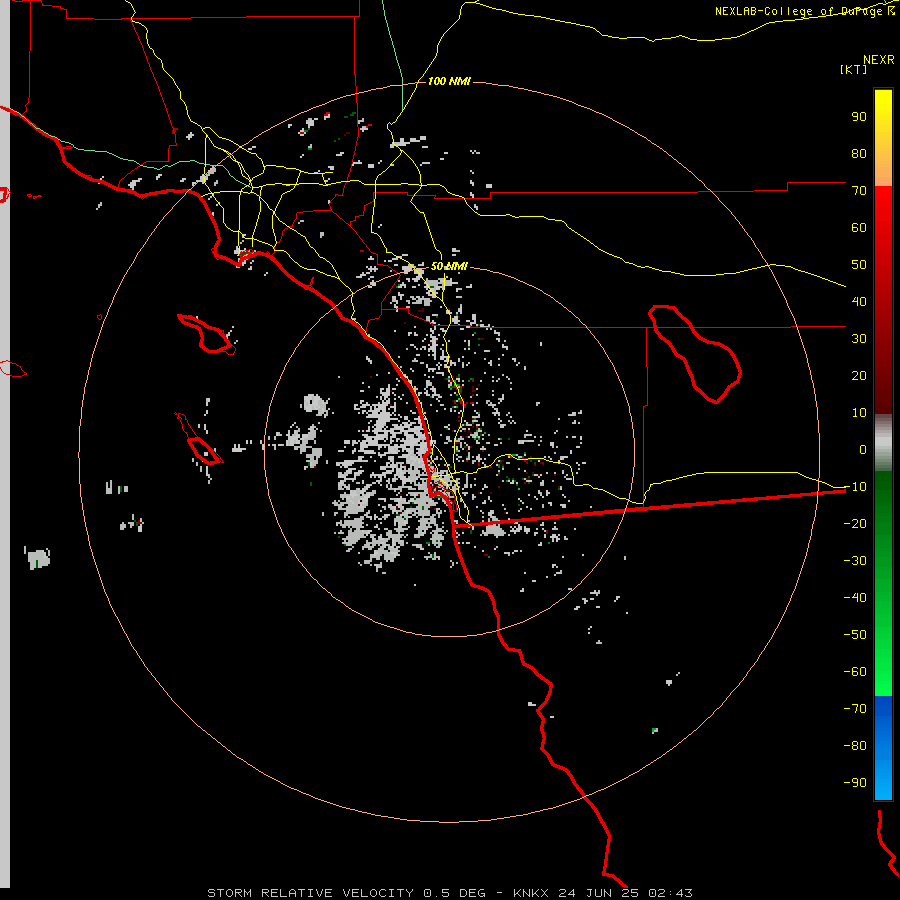
Task: Select the 80 value on velocity scale
Action: point(859,154)
